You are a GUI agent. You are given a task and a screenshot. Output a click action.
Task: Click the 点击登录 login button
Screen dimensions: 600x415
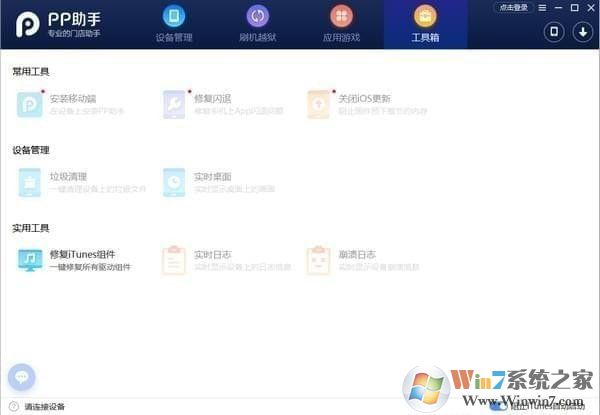pos(514,7)
